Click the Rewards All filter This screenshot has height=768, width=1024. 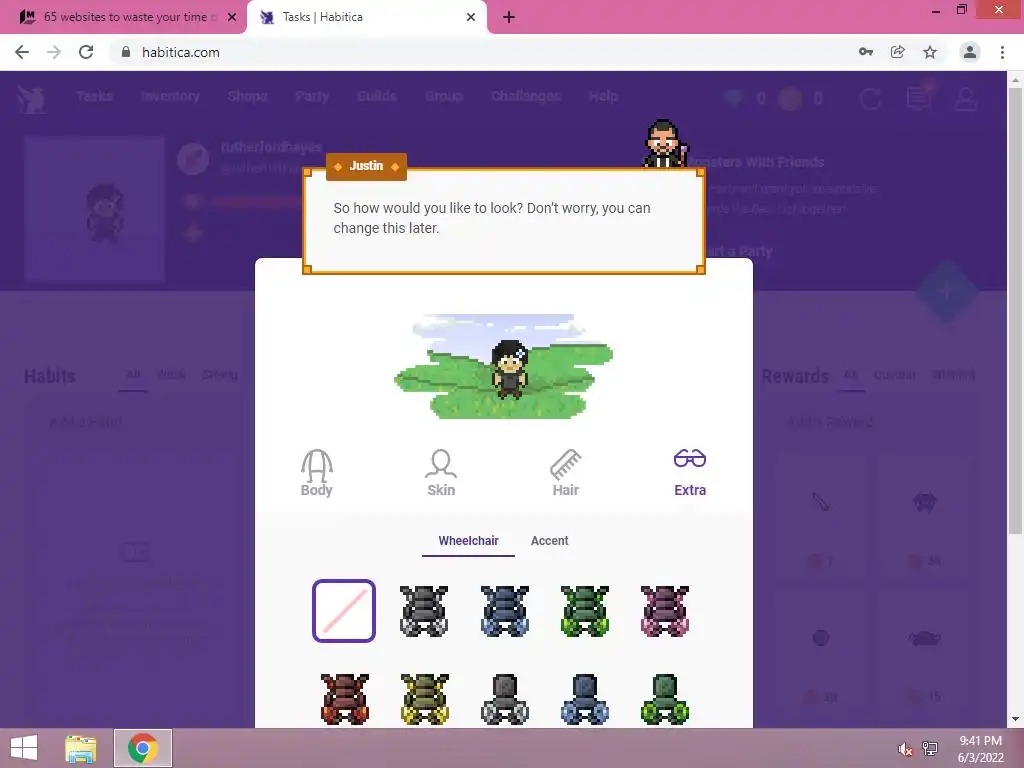[x=850, y=375]
